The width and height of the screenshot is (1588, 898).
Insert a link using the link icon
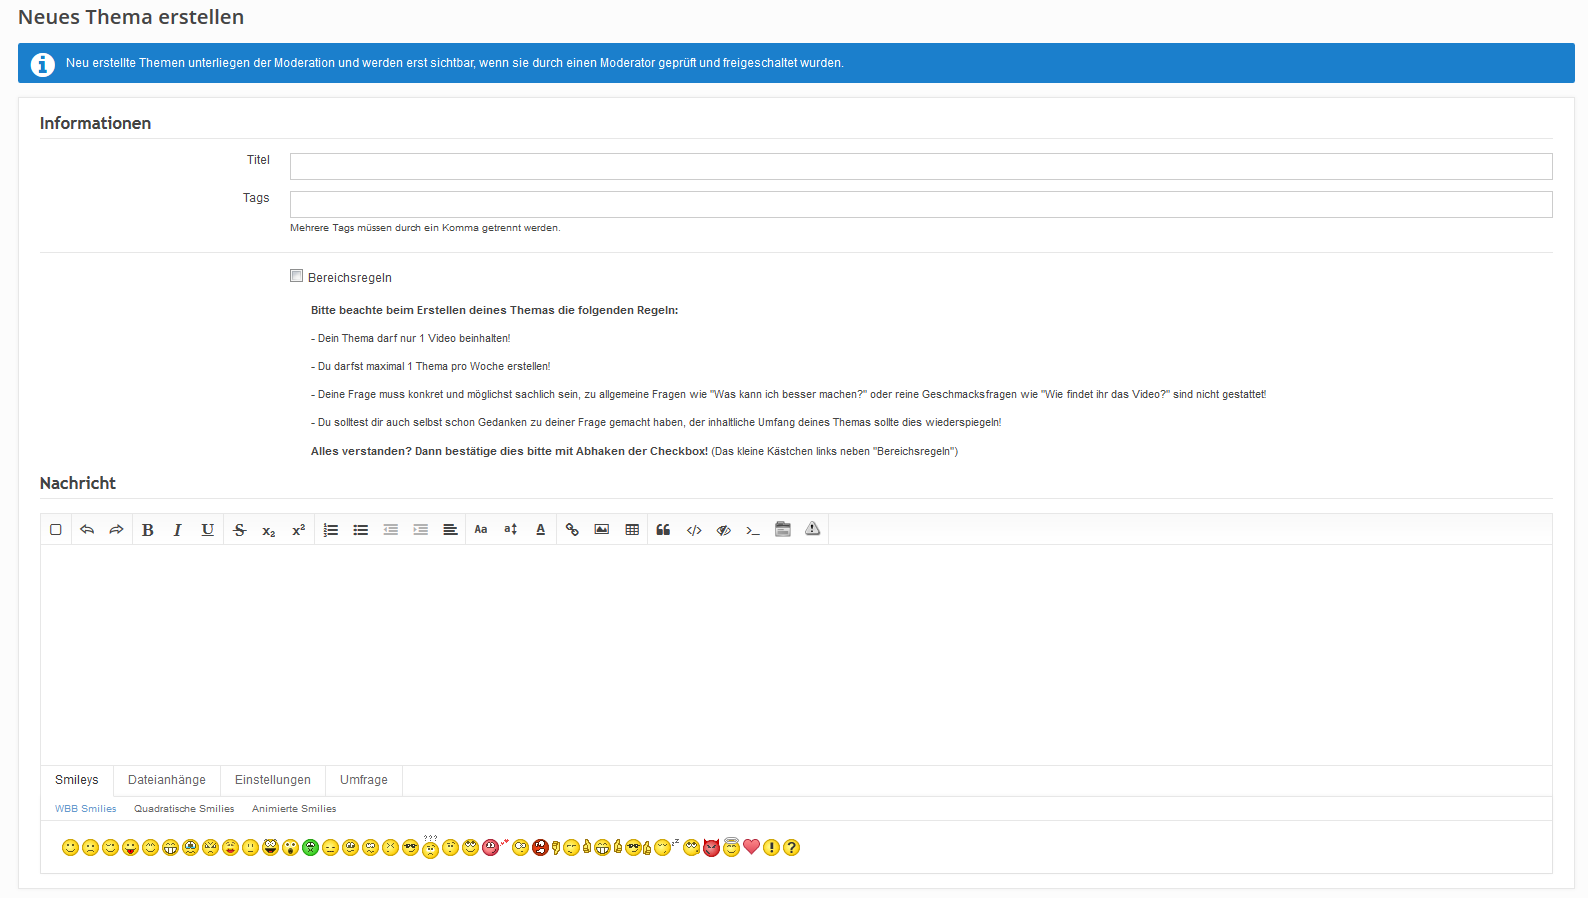[572, 530]
